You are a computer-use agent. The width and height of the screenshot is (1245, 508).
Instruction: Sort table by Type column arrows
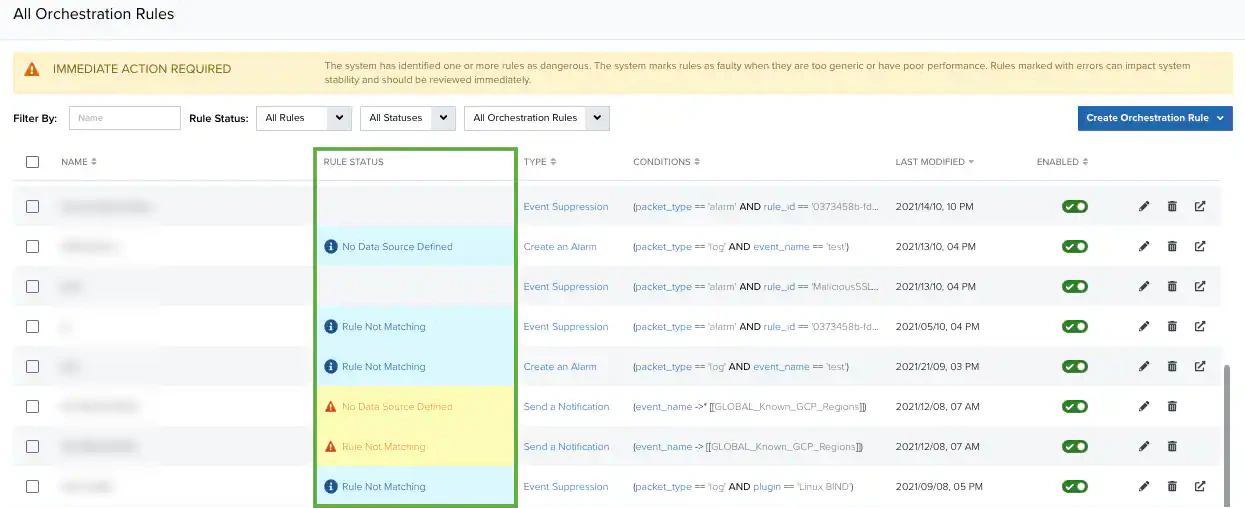tap(553, 162)
